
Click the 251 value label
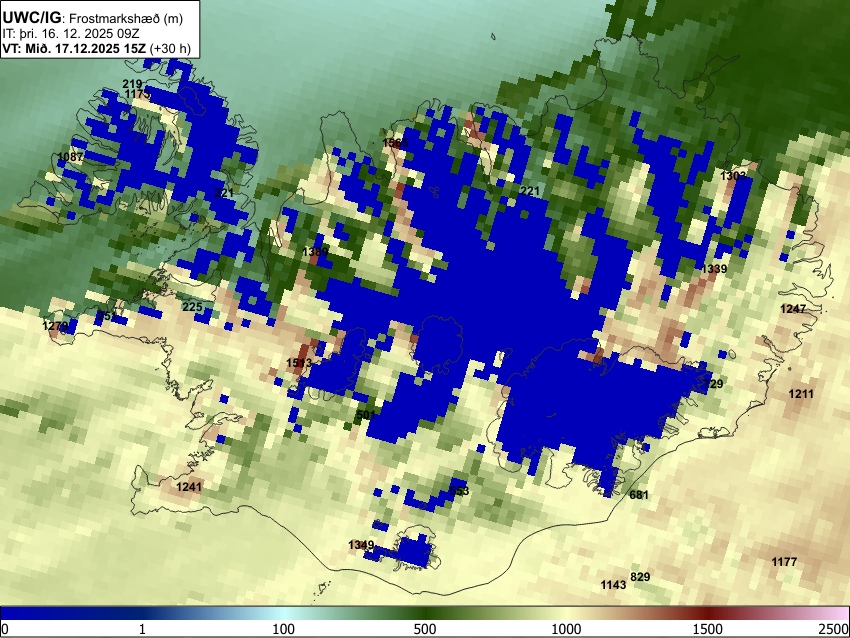[107, 316]
